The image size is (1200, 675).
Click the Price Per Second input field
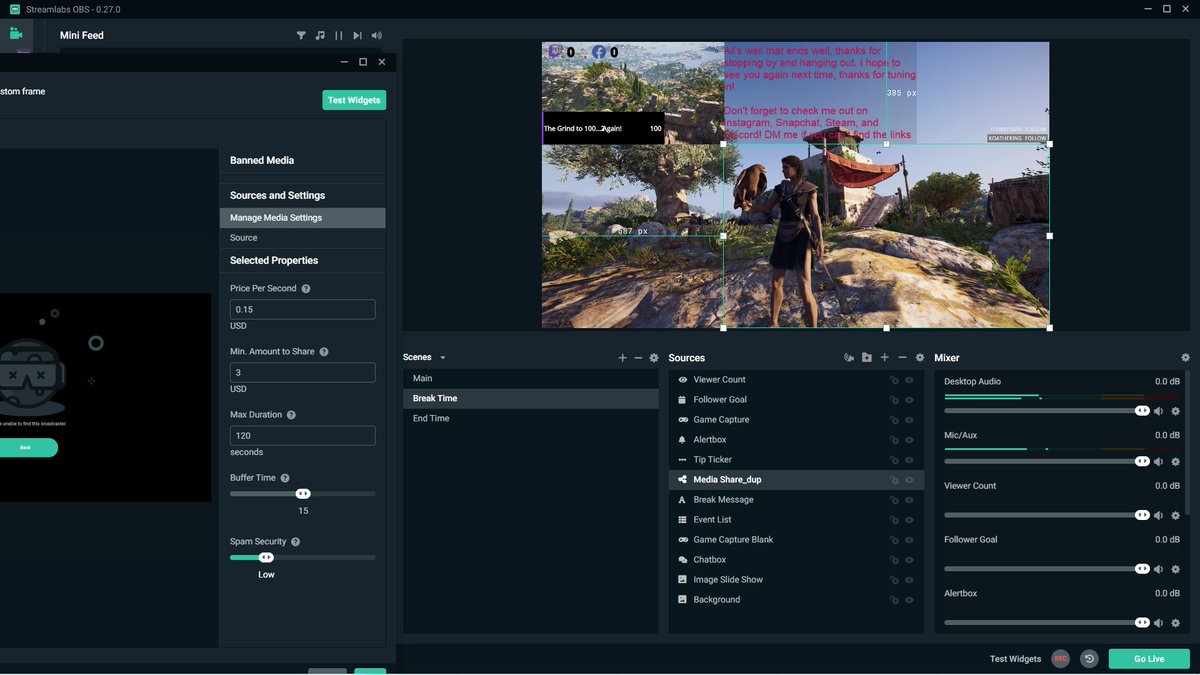[x=303, y=310]
